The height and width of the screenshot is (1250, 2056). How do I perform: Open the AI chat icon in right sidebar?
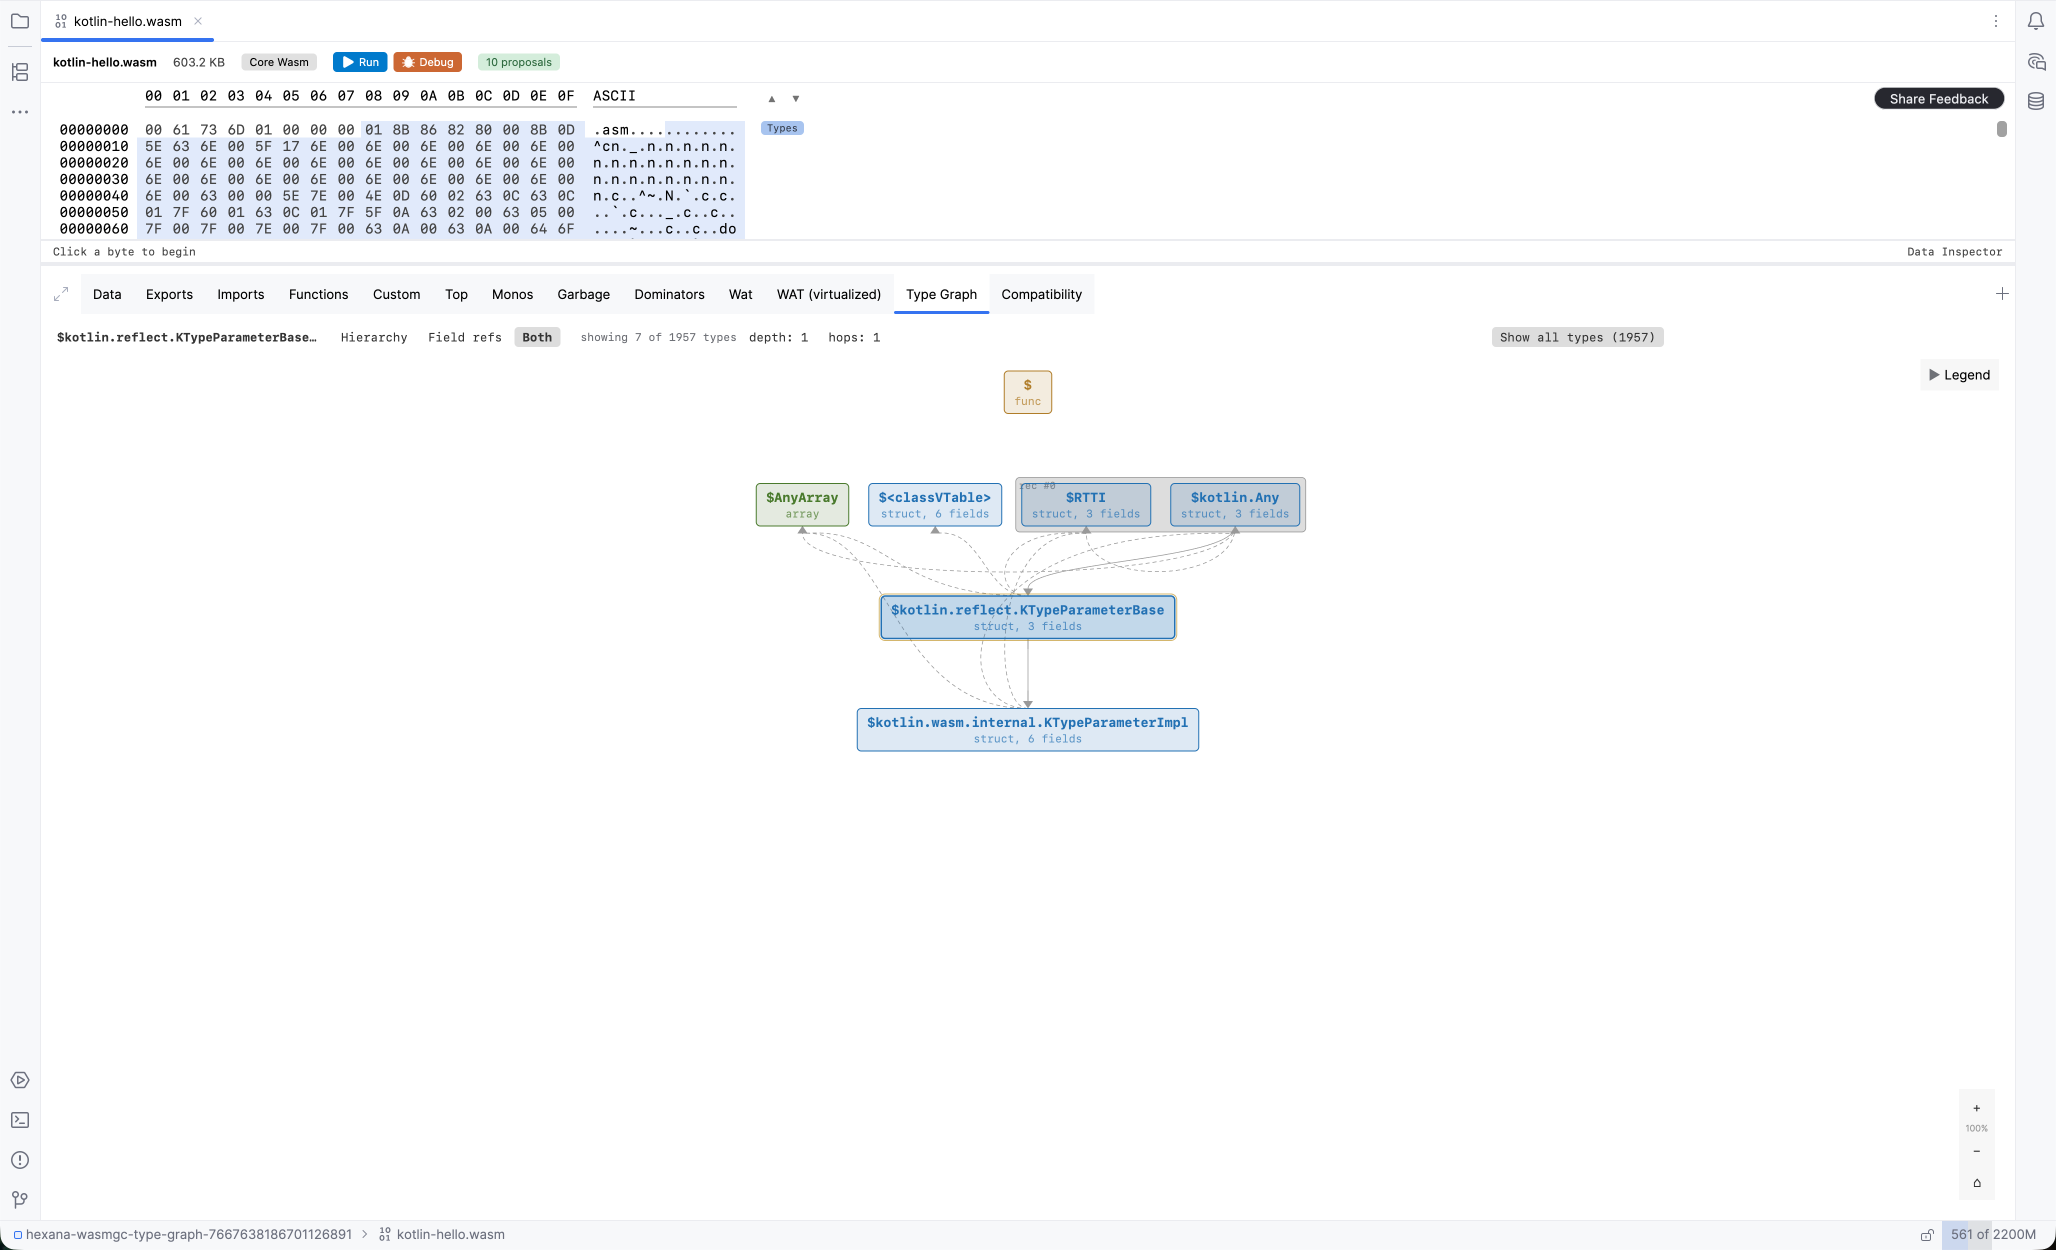2036,62
